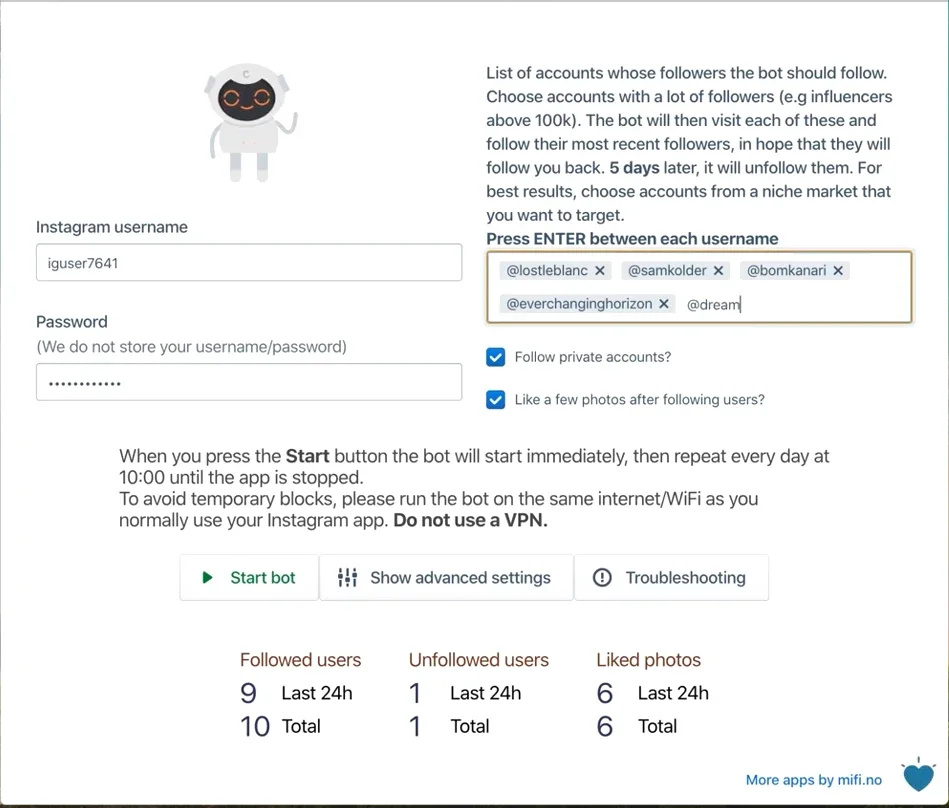Viewport: 949px width, 808px height.
Task: Open More apps by mifi.no link
Action: coord(813,780)
